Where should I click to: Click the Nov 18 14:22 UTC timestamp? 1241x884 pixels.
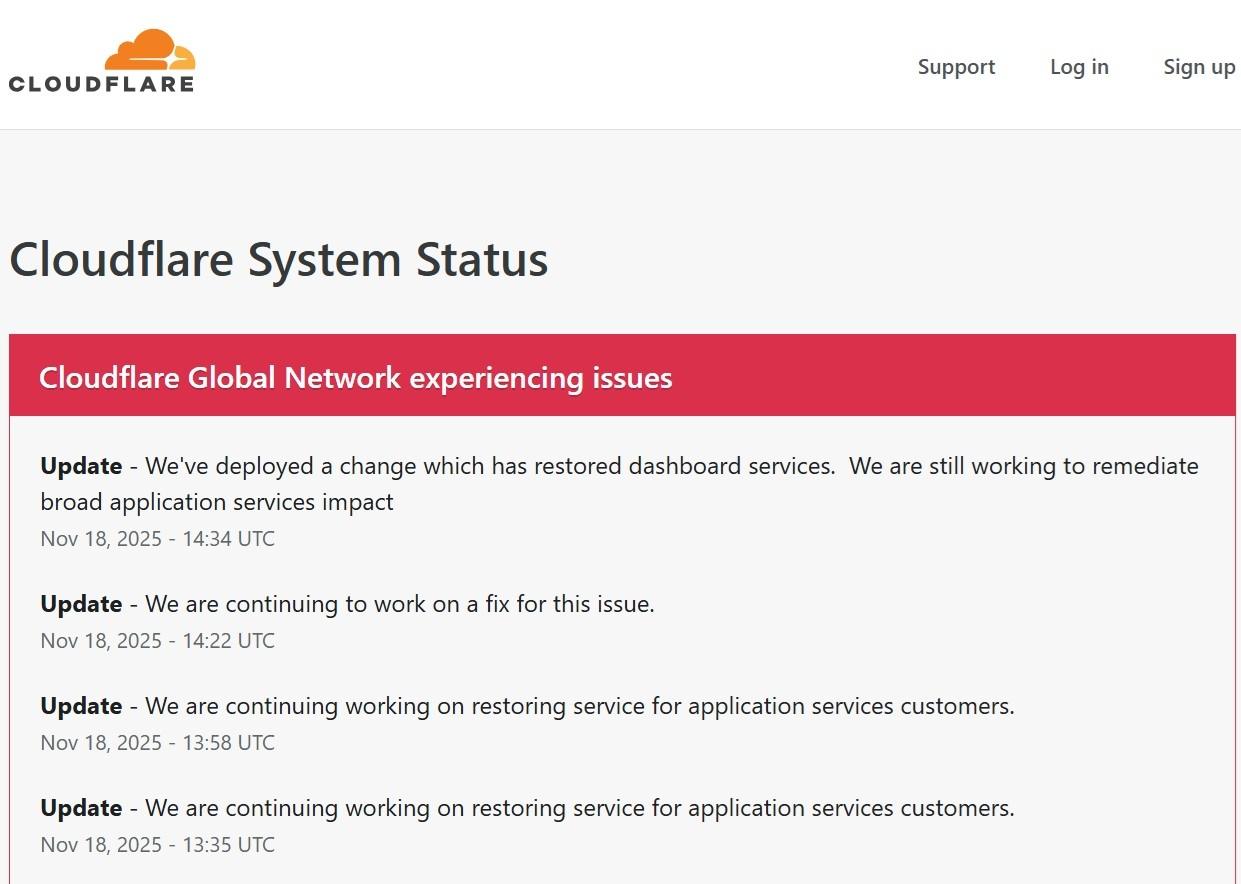(157, 641)
